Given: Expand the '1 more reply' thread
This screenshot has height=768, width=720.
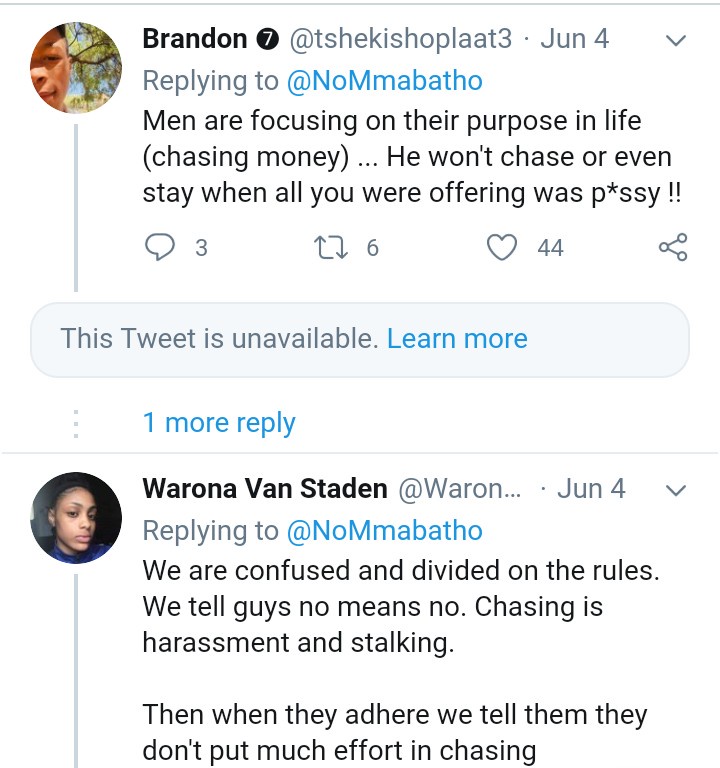Looking at the screenshot, I should tap(219, 422).
